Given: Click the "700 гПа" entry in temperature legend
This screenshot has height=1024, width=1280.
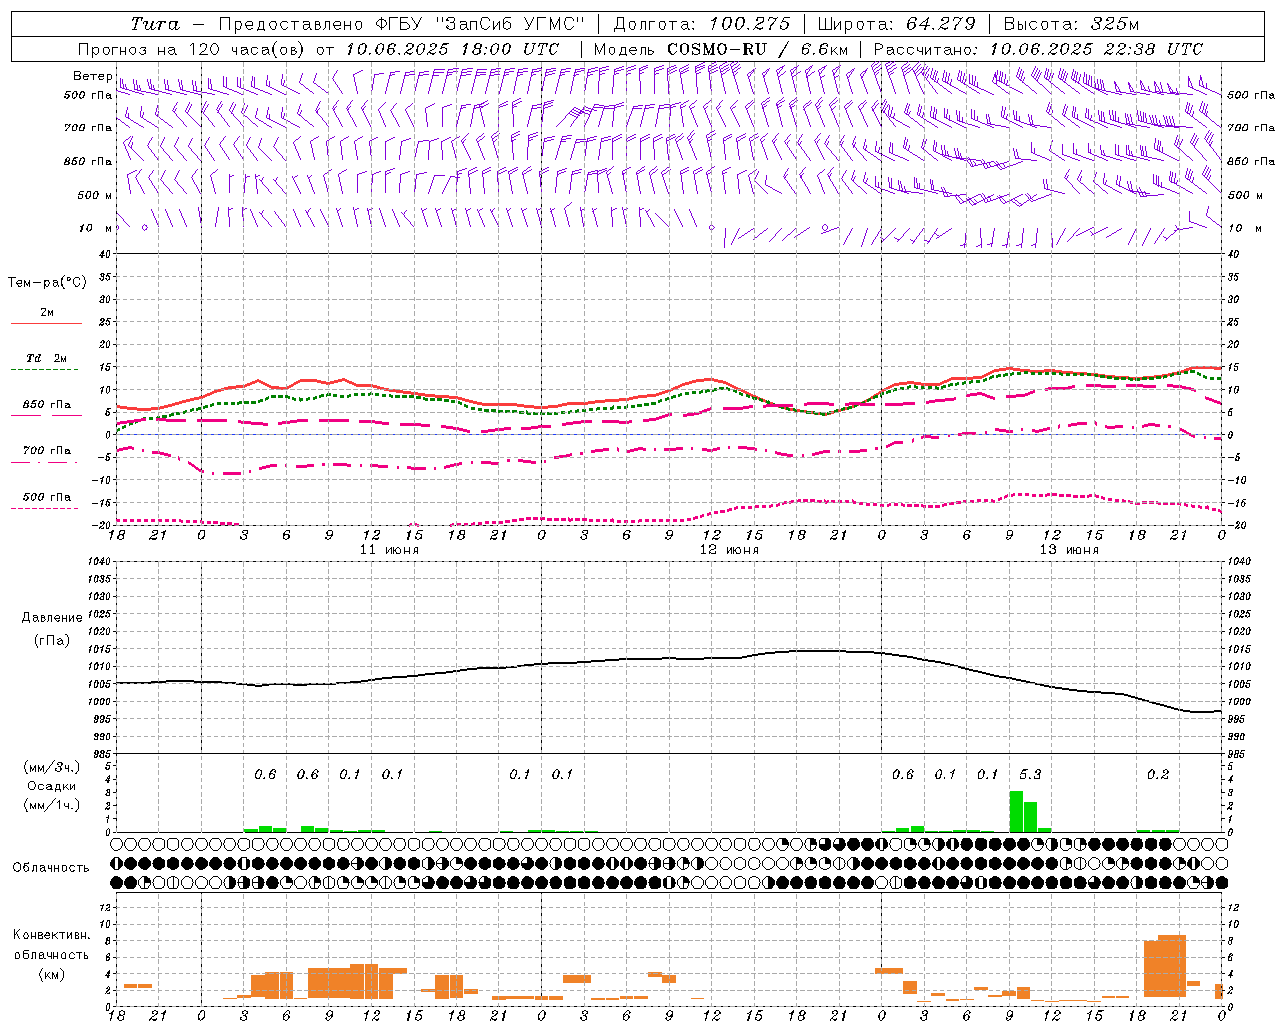Looking at the screenshot, I should (47, 451).
